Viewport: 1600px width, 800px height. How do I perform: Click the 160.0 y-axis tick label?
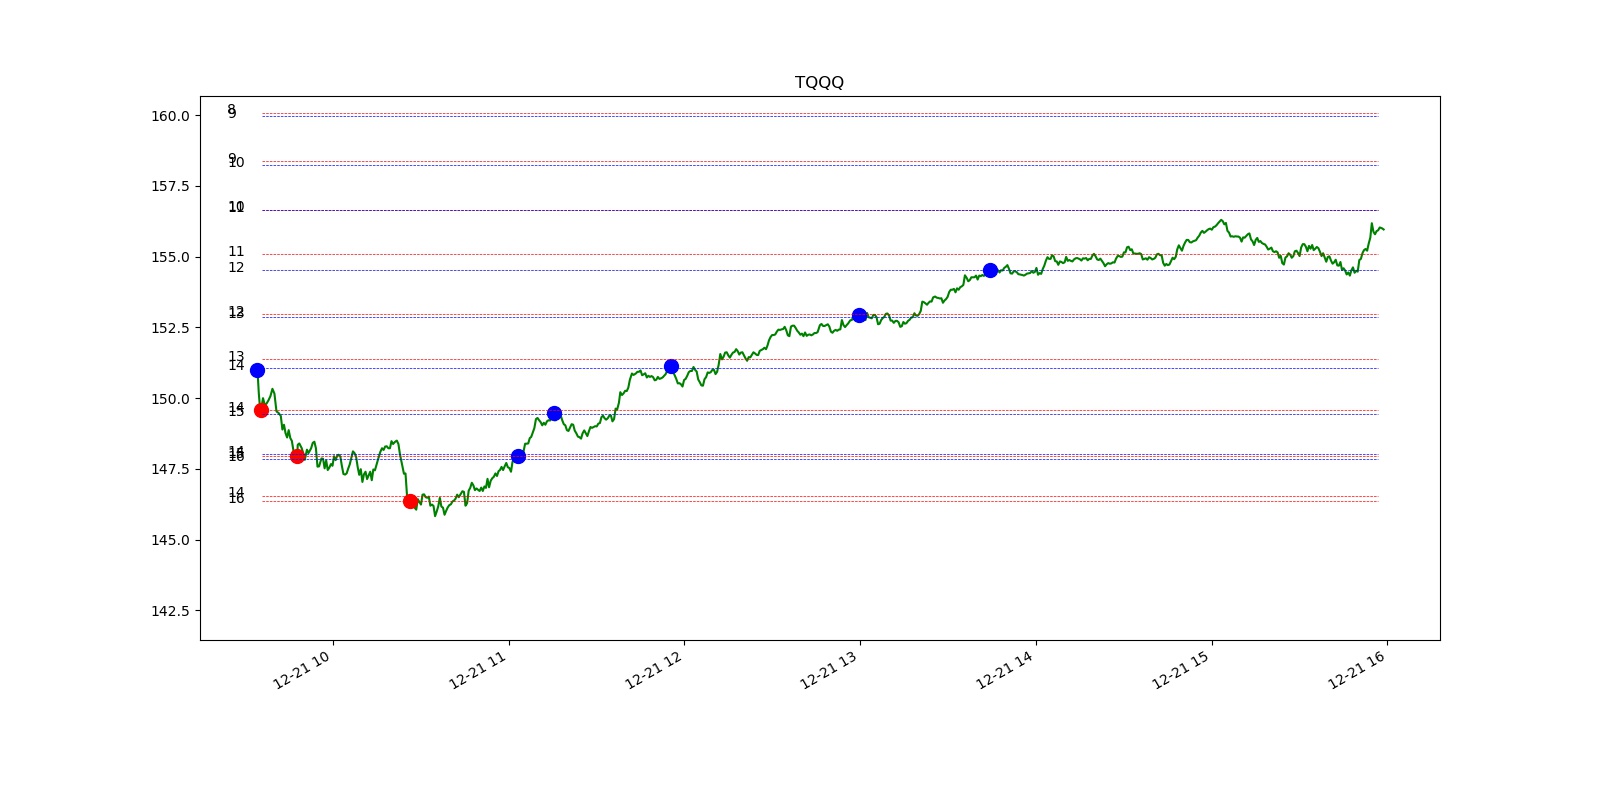170,116
